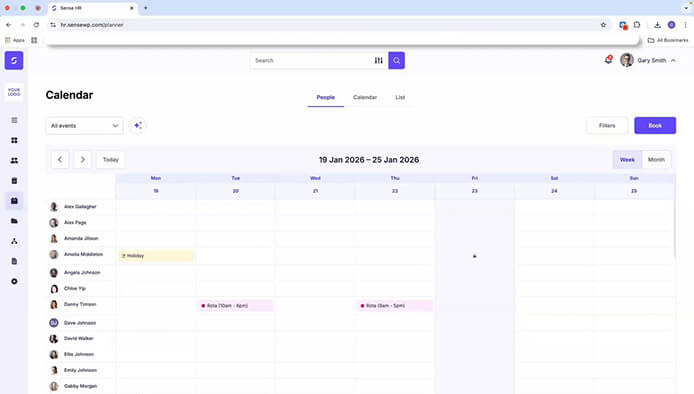694x394 pixels.
Task: Select employee Angela Johnson
Action: click(x=82, y=273)
